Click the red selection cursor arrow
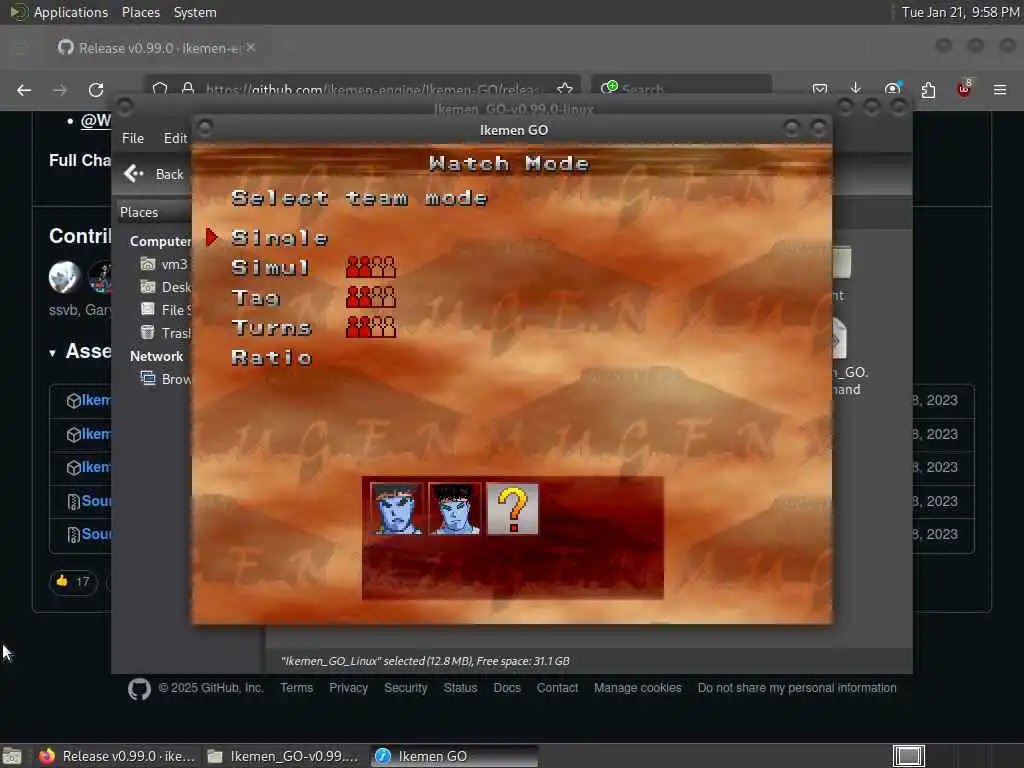 point(212,237)
